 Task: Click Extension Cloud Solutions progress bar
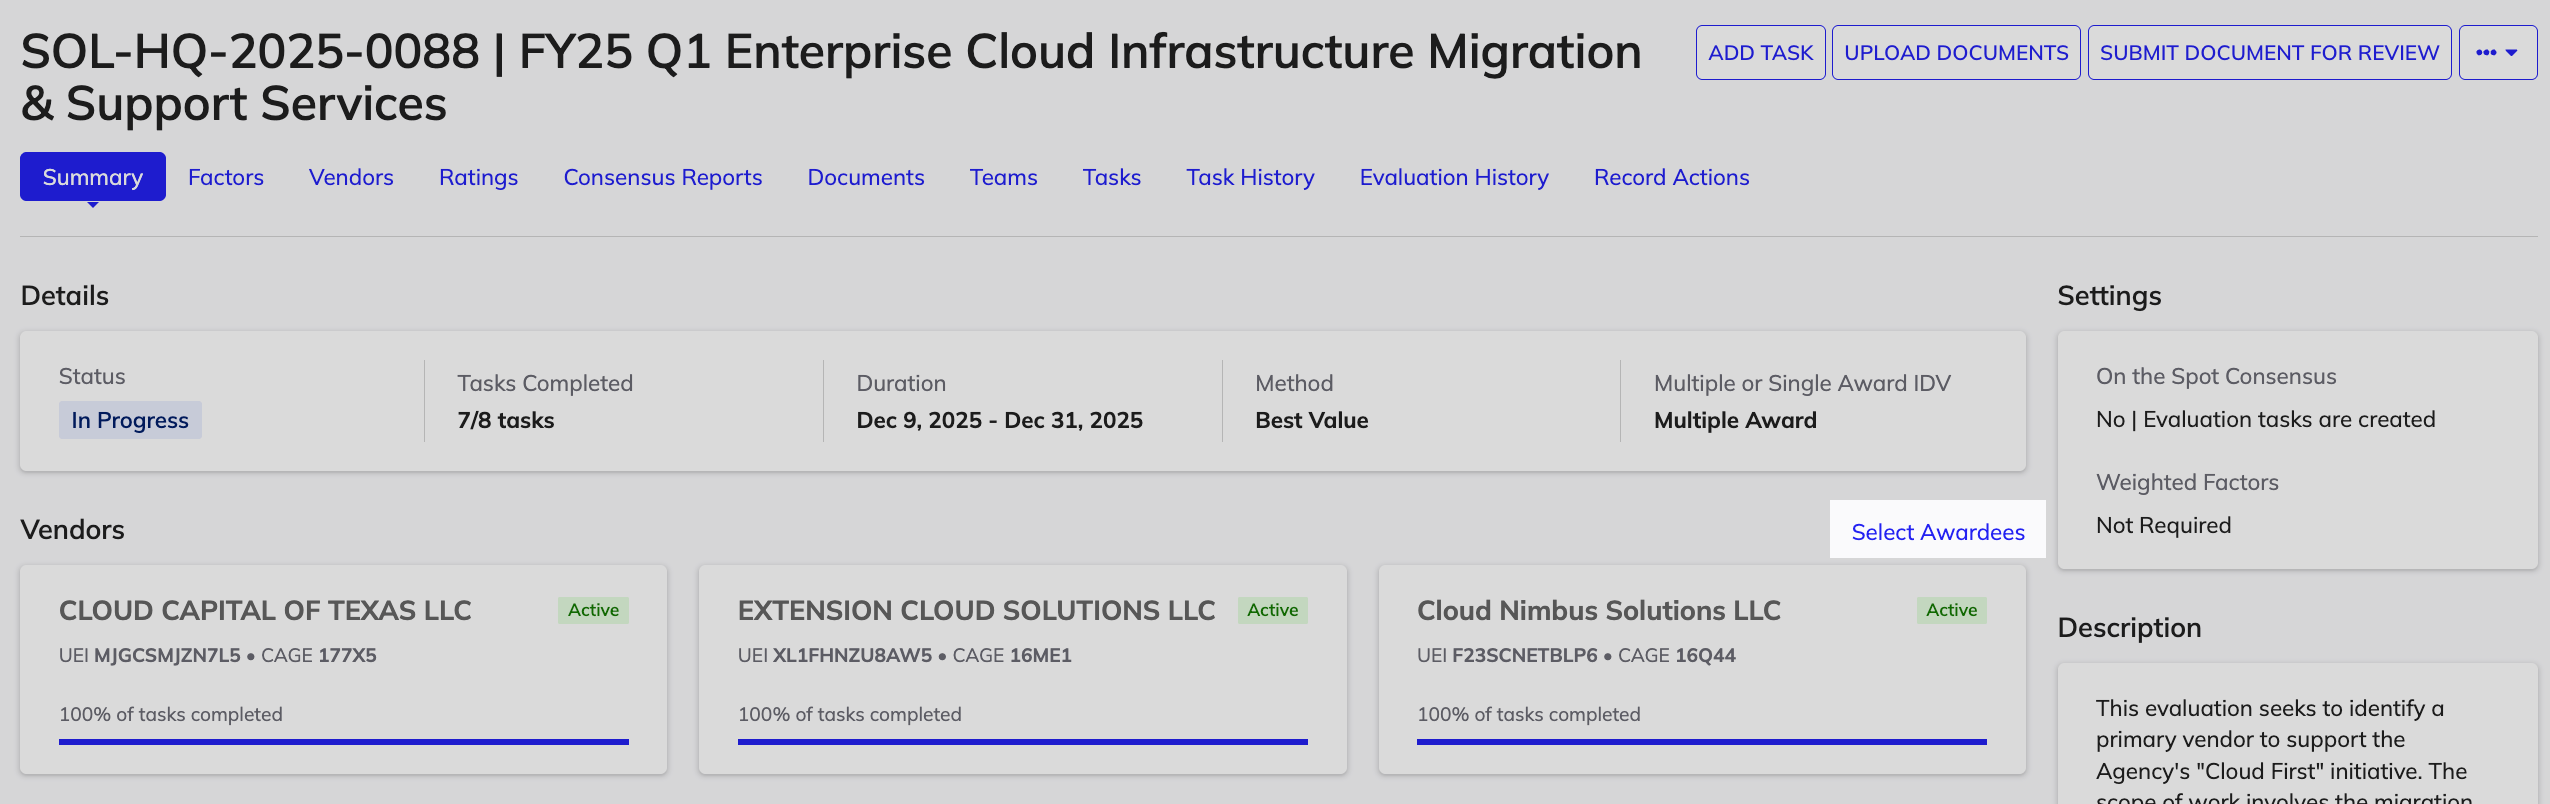[1022, 742]
